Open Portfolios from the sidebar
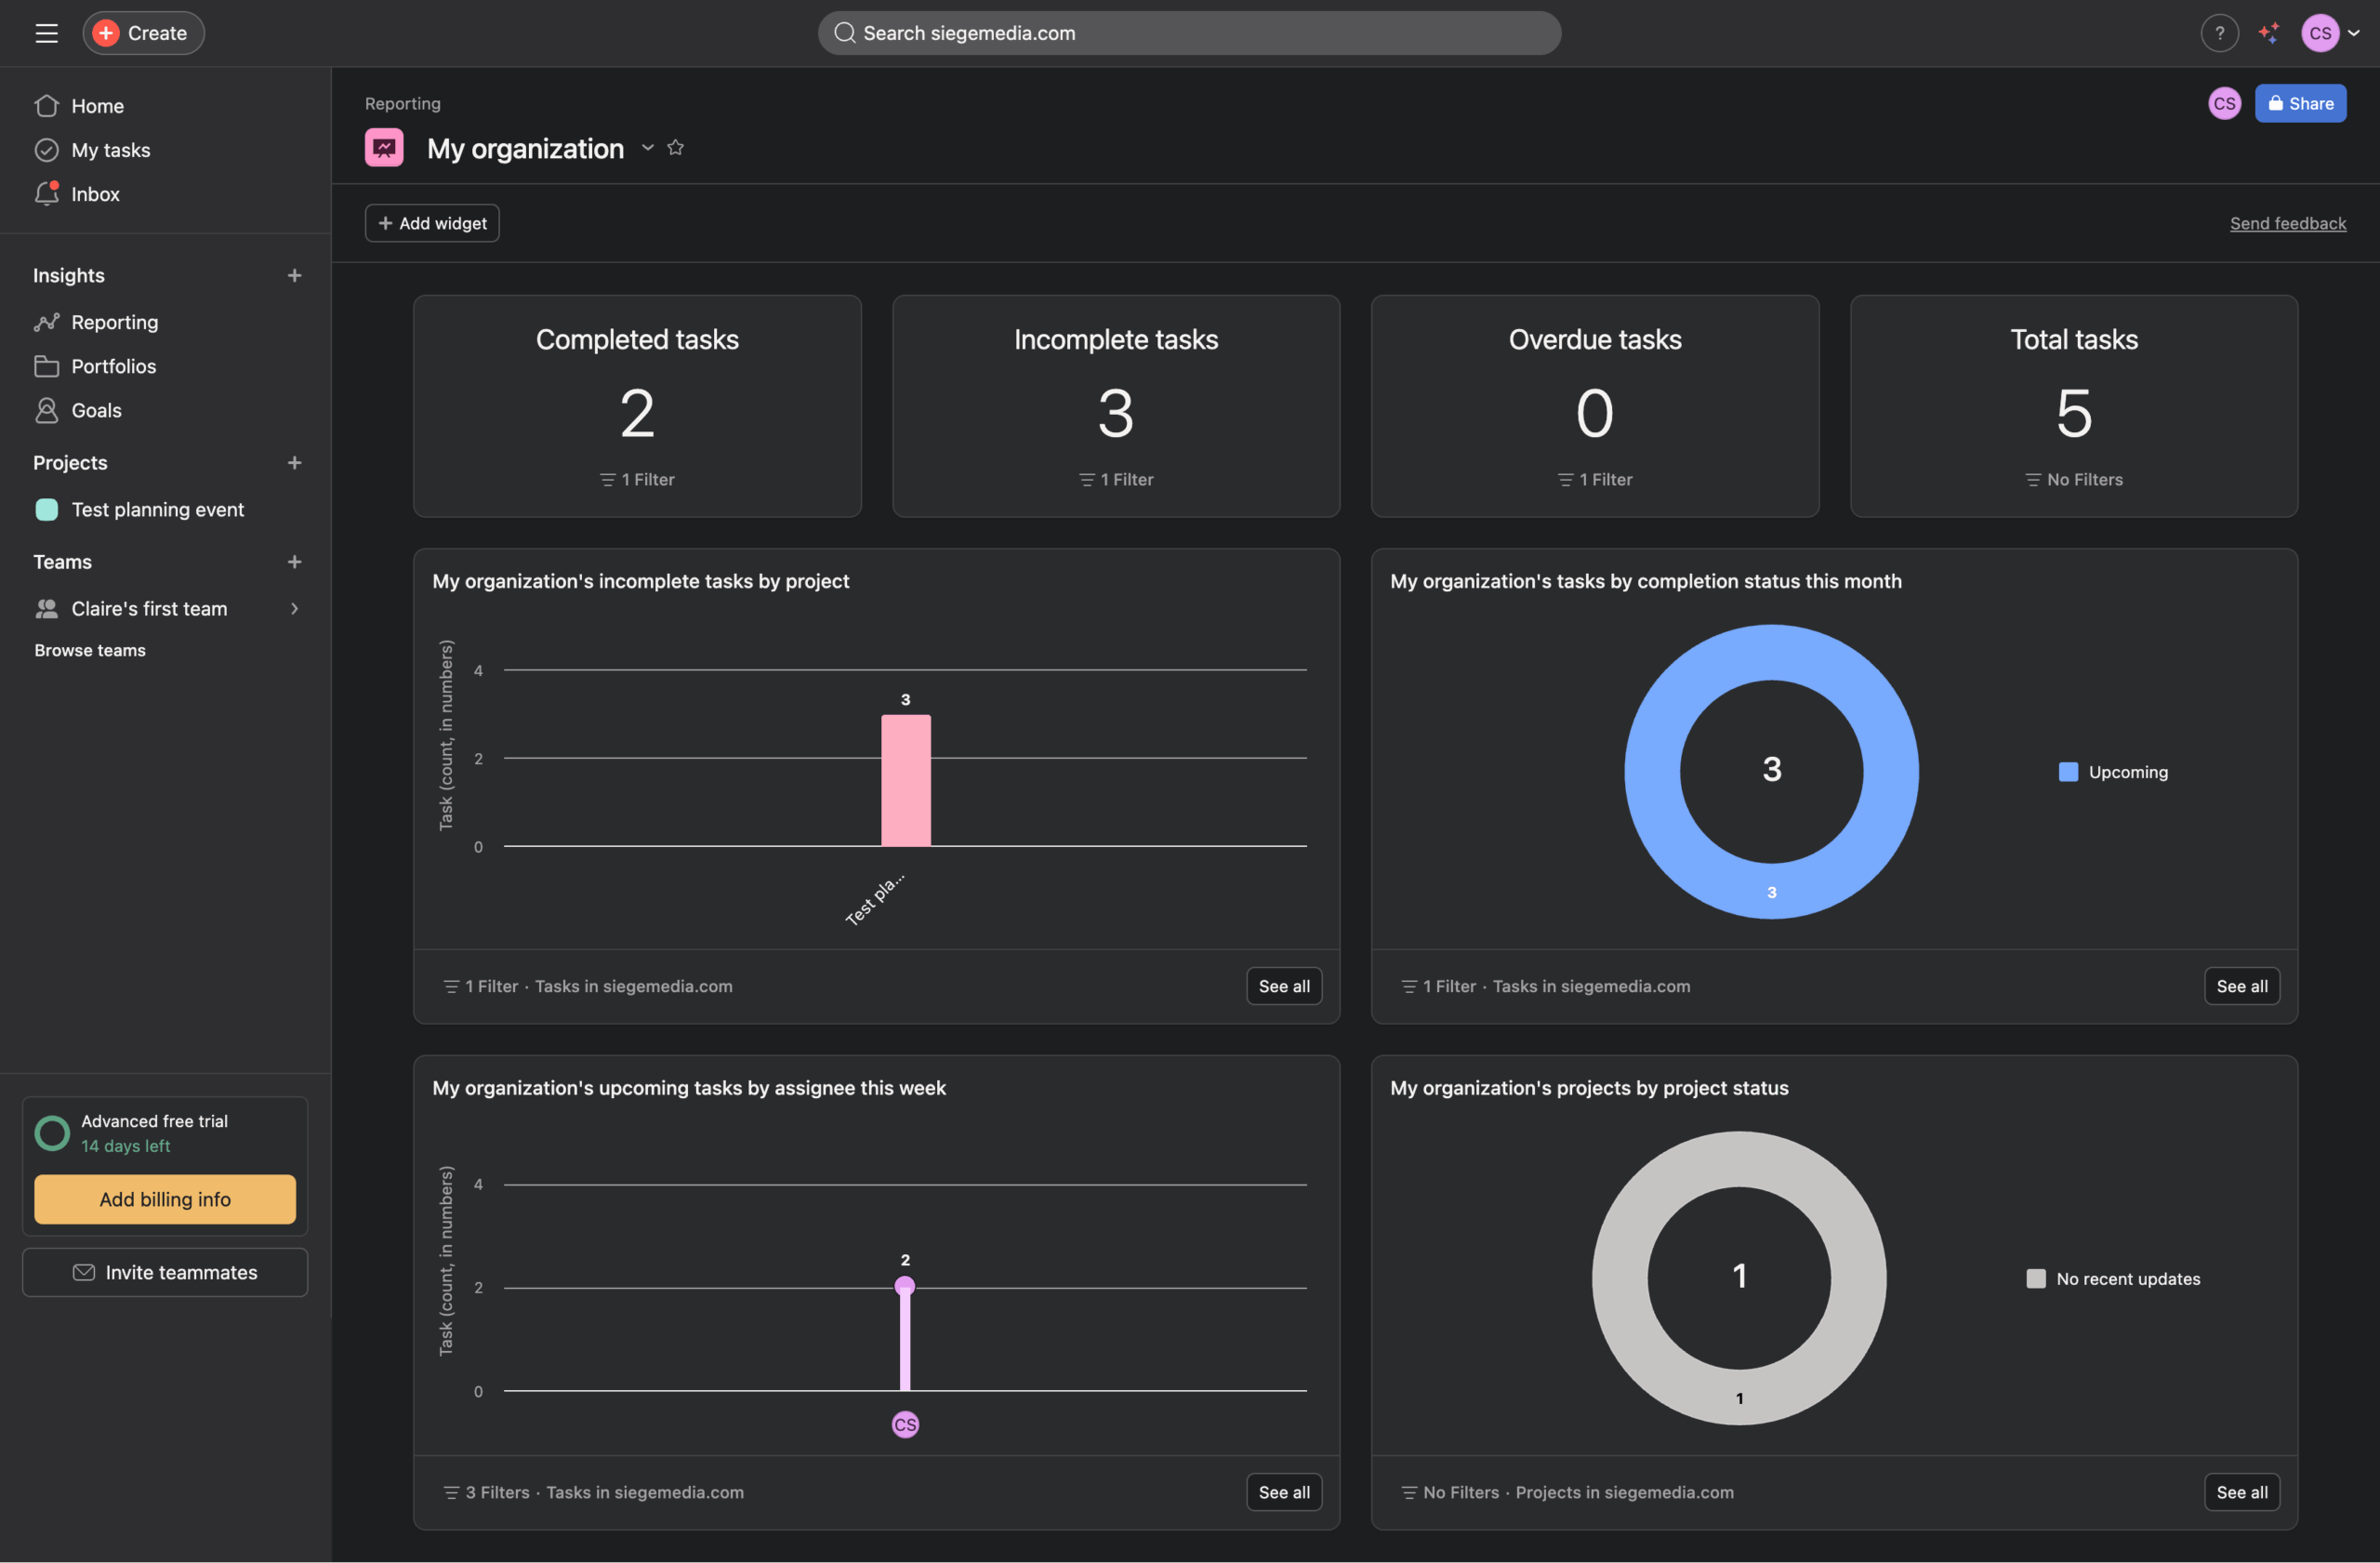The width and height of the screenshot is (2380, 1563). click(x=47, y=366)
